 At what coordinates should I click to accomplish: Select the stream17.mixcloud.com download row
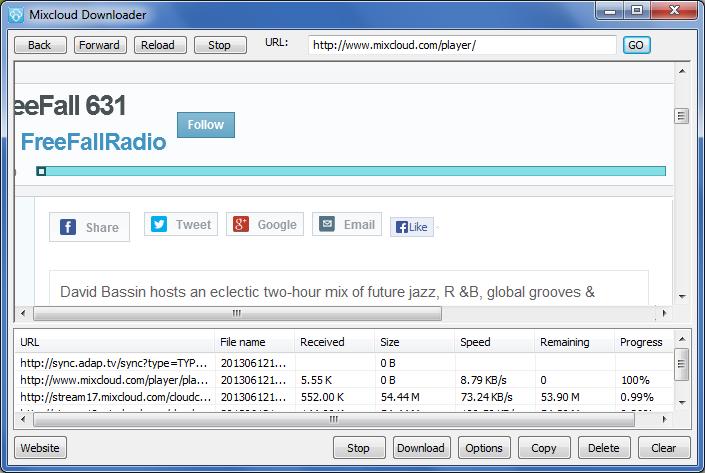coord(344,397)
